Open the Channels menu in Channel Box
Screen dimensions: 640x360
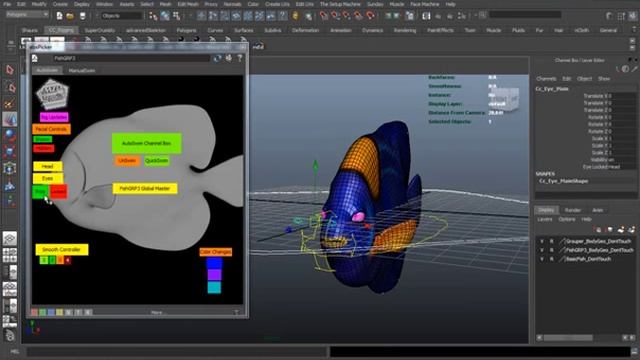(546, 78)
